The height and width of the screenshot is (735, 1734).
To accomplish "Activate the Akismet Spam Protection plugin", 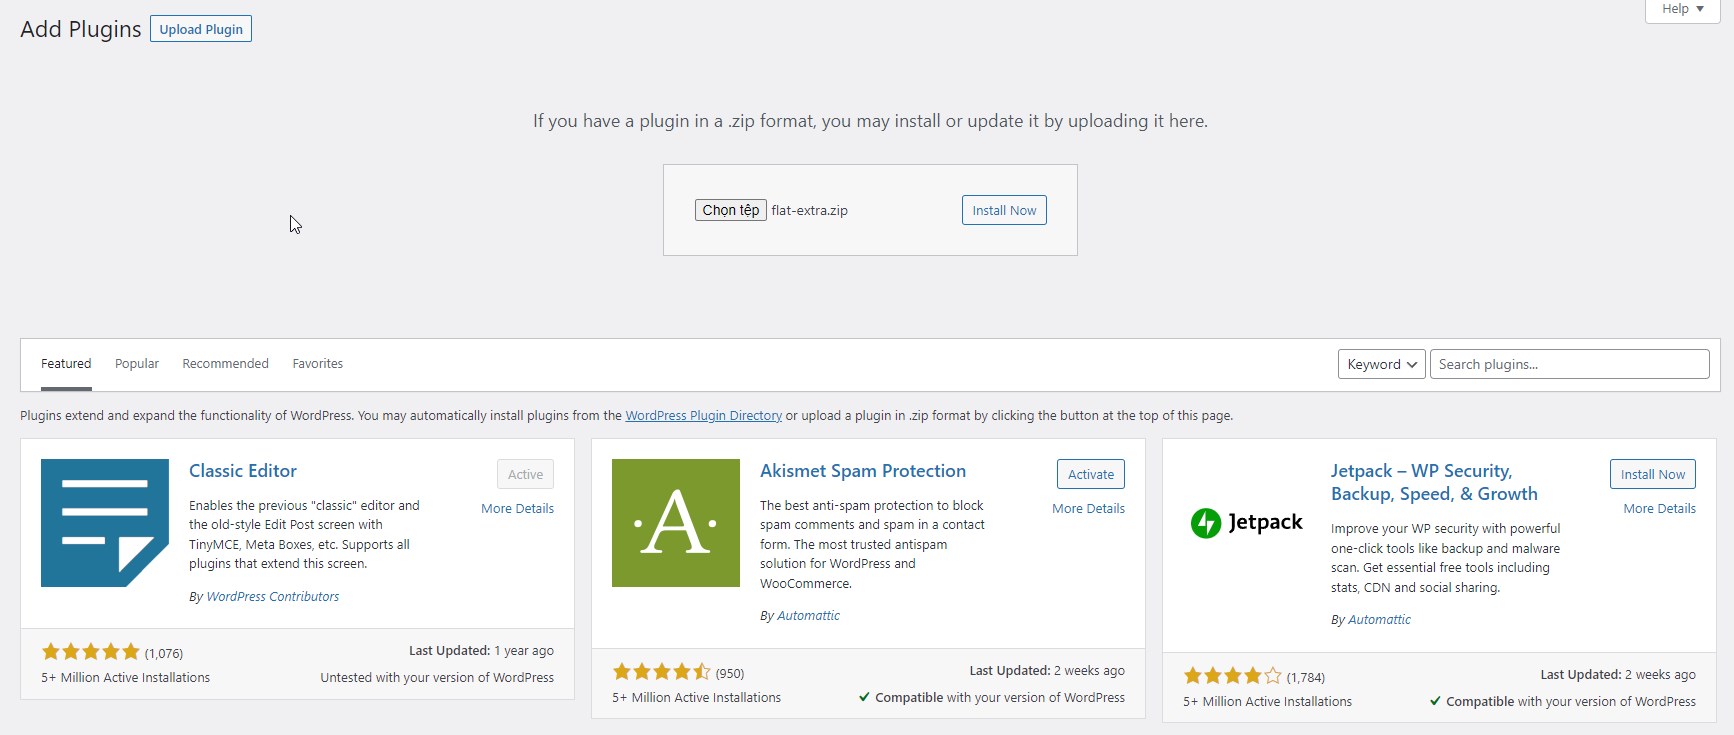I will coord(1091,474).
